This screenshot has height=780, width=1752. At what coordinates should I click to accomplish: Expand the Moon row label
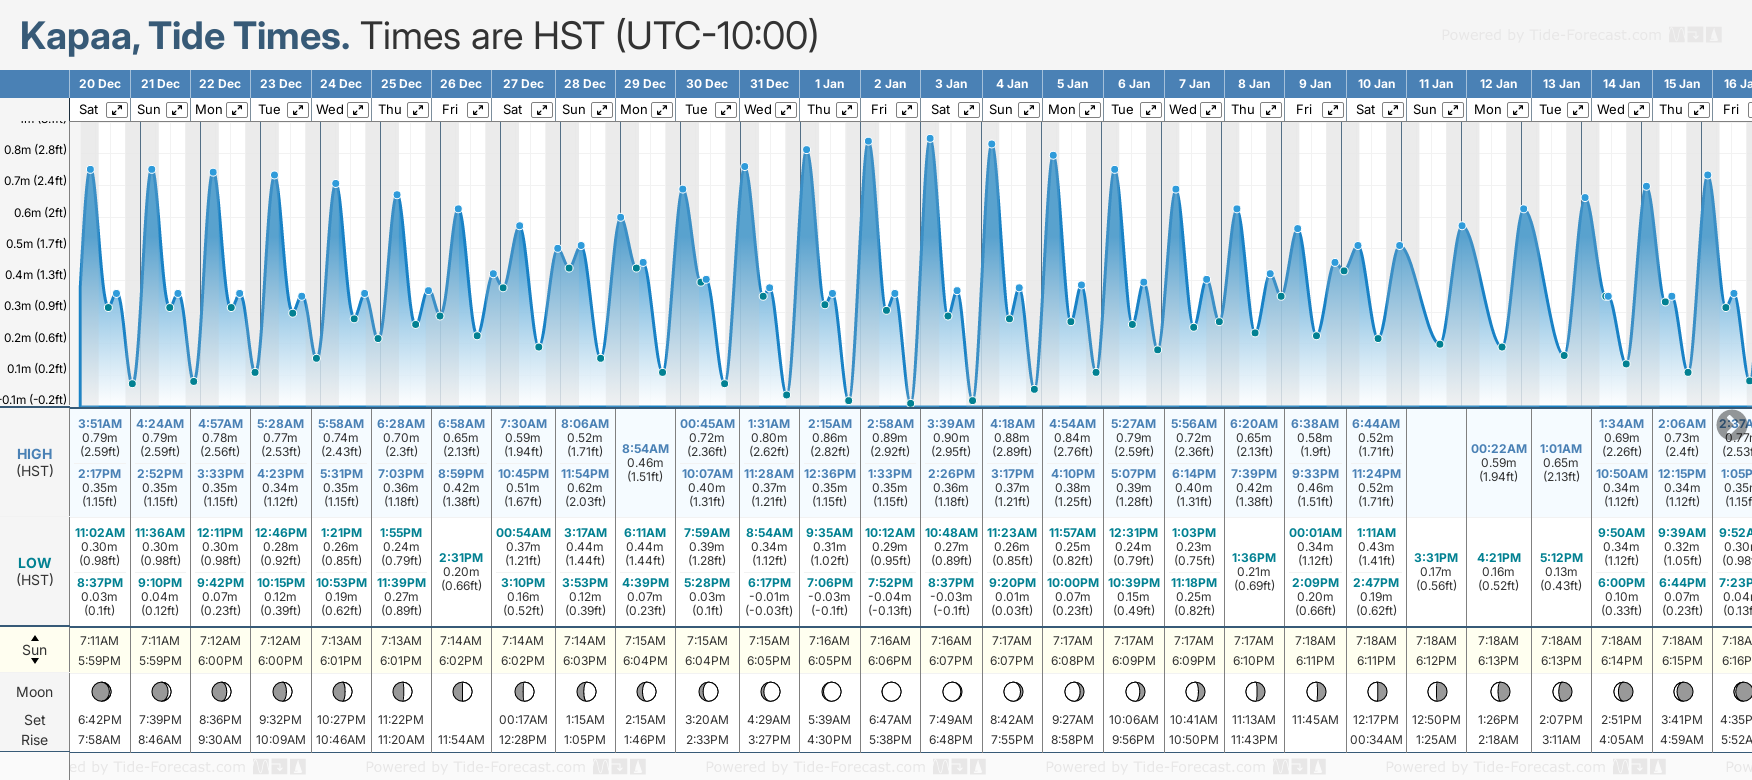coord(35,692)
